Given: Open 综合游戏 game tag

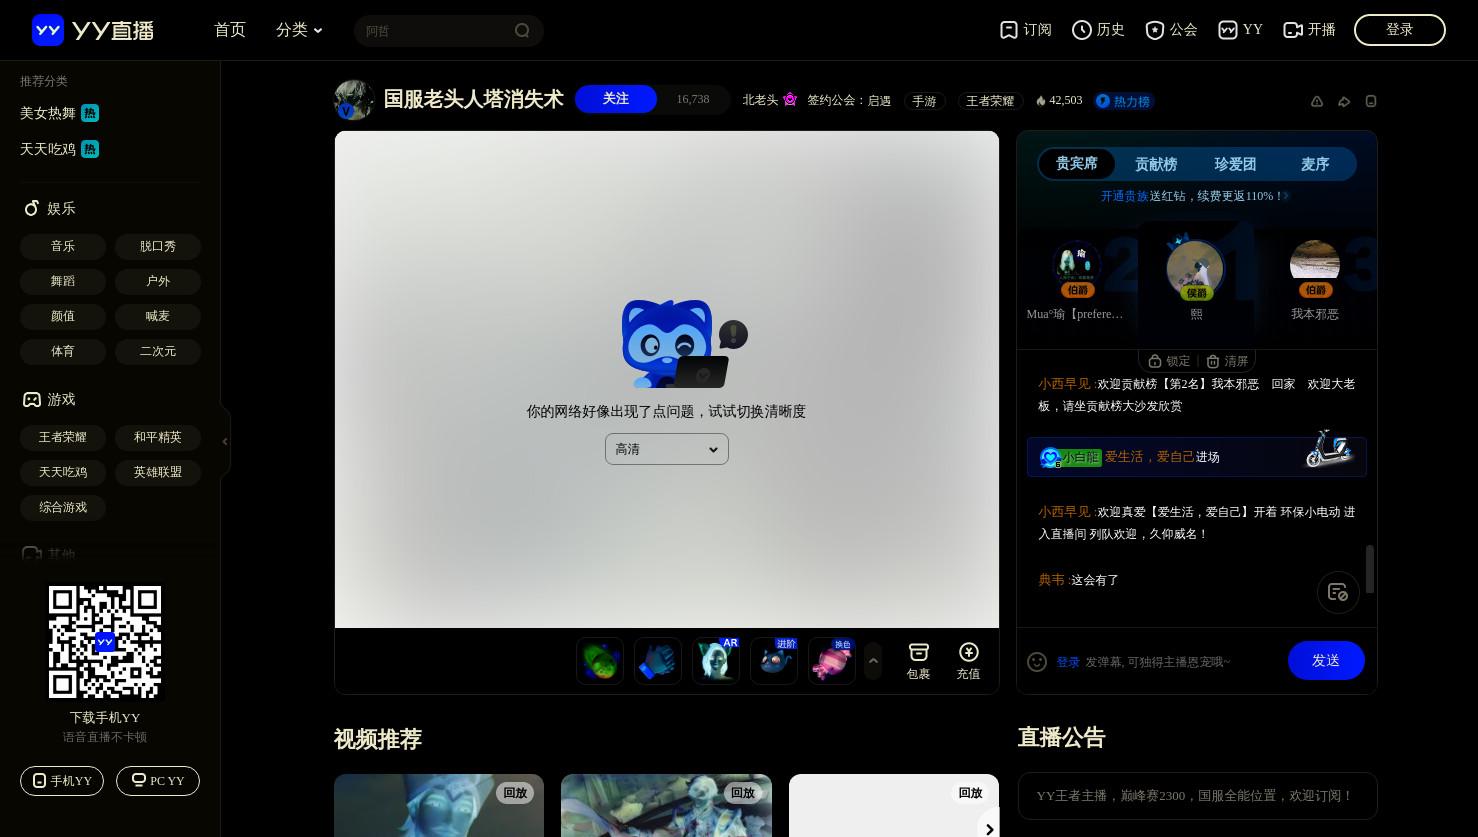Looking at the screenshot, I should [63, 507].
